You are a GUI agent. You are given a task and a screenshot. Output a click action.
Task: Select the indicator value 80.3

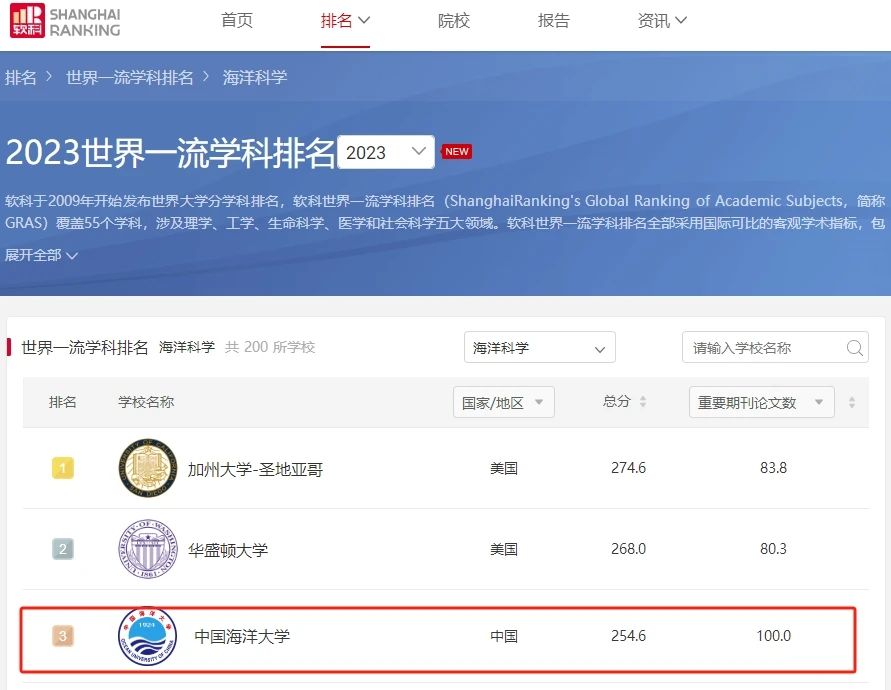pos(773,549)
